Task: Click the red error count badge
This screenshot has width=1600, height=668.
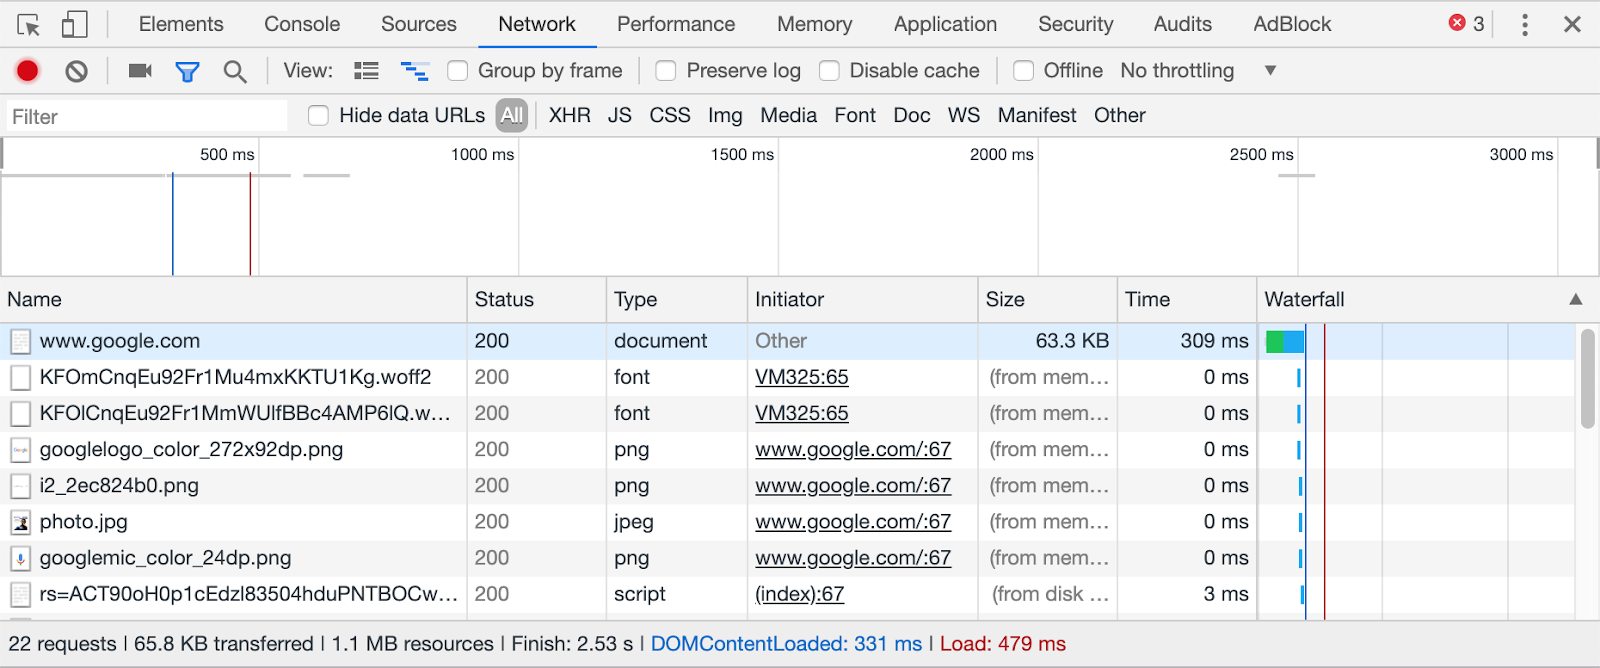Action: pyautogui.click(x=1466, y=23)
